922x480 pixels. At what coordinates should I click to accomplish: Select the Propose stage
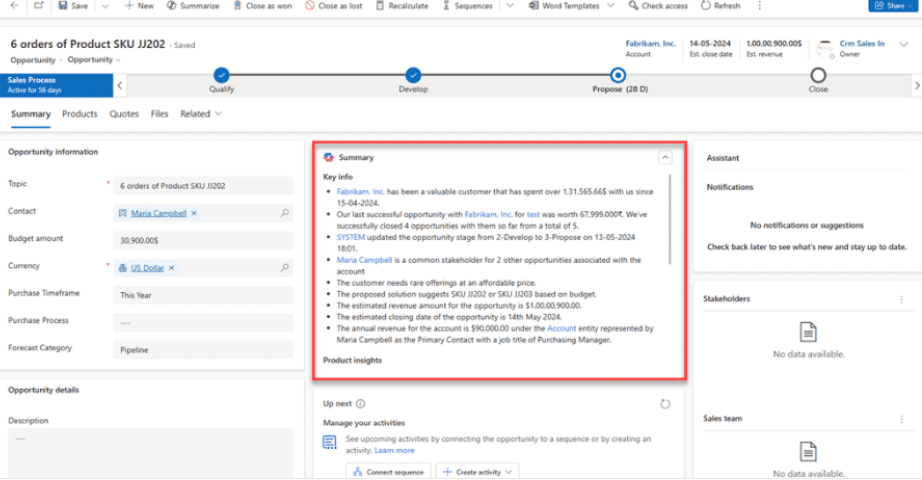[x=617, y=75]
